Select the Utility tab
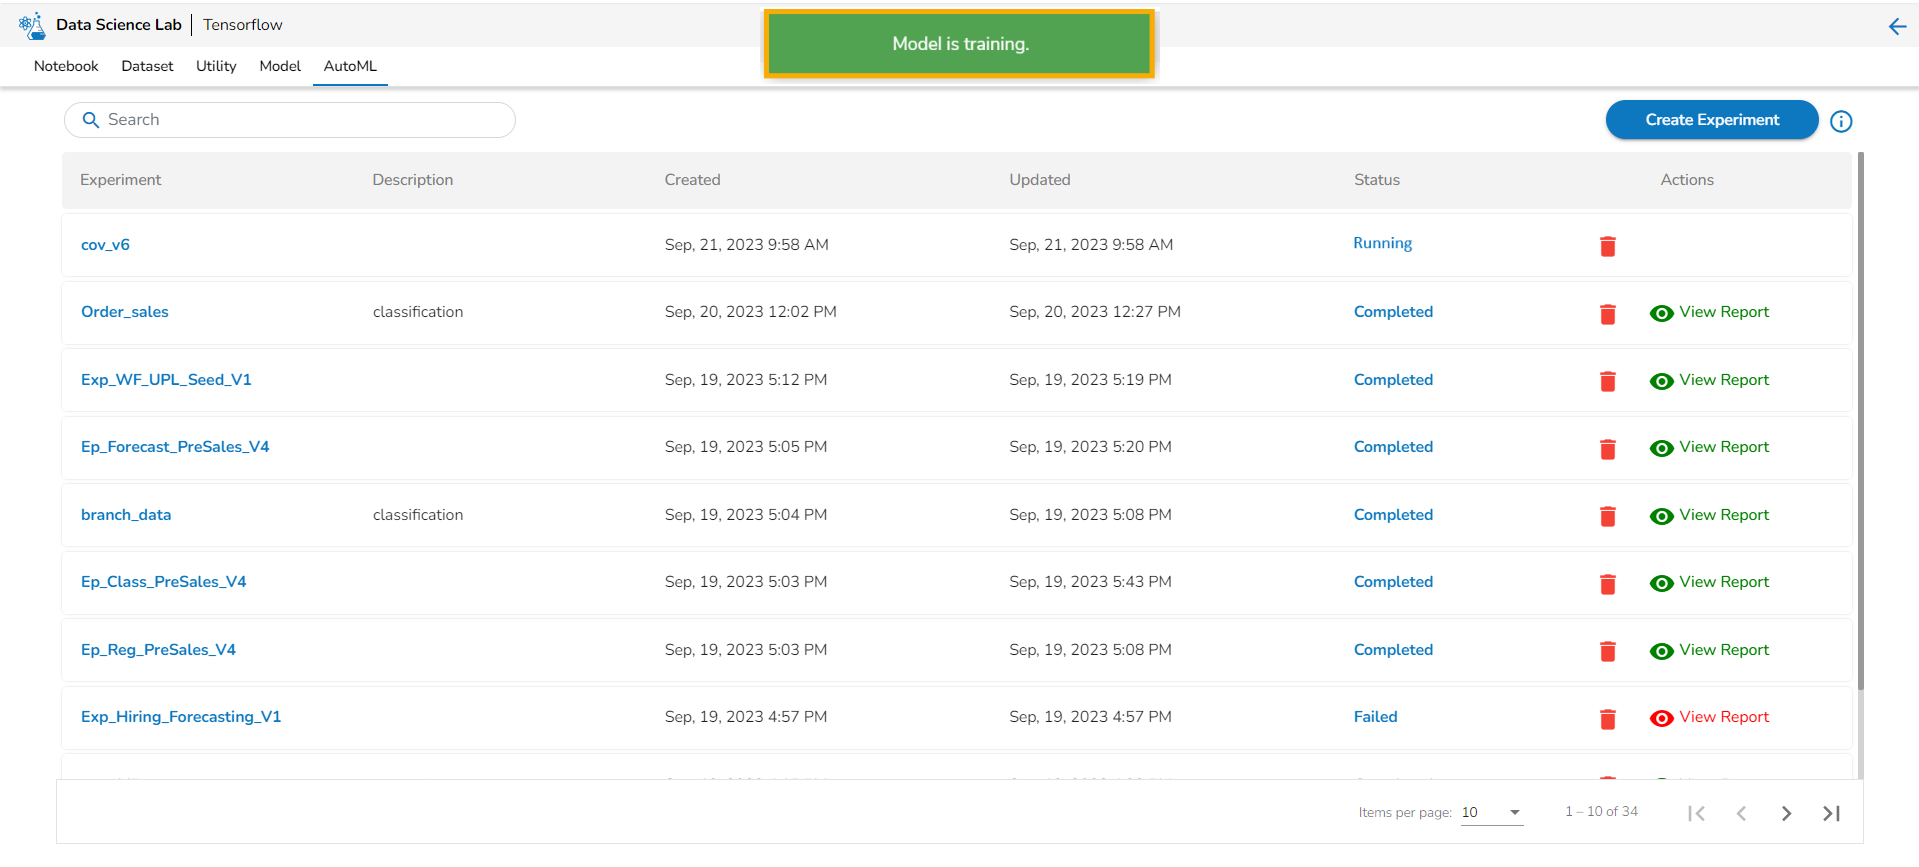This screenshot has height=867, width=1919. pos(216,66)
